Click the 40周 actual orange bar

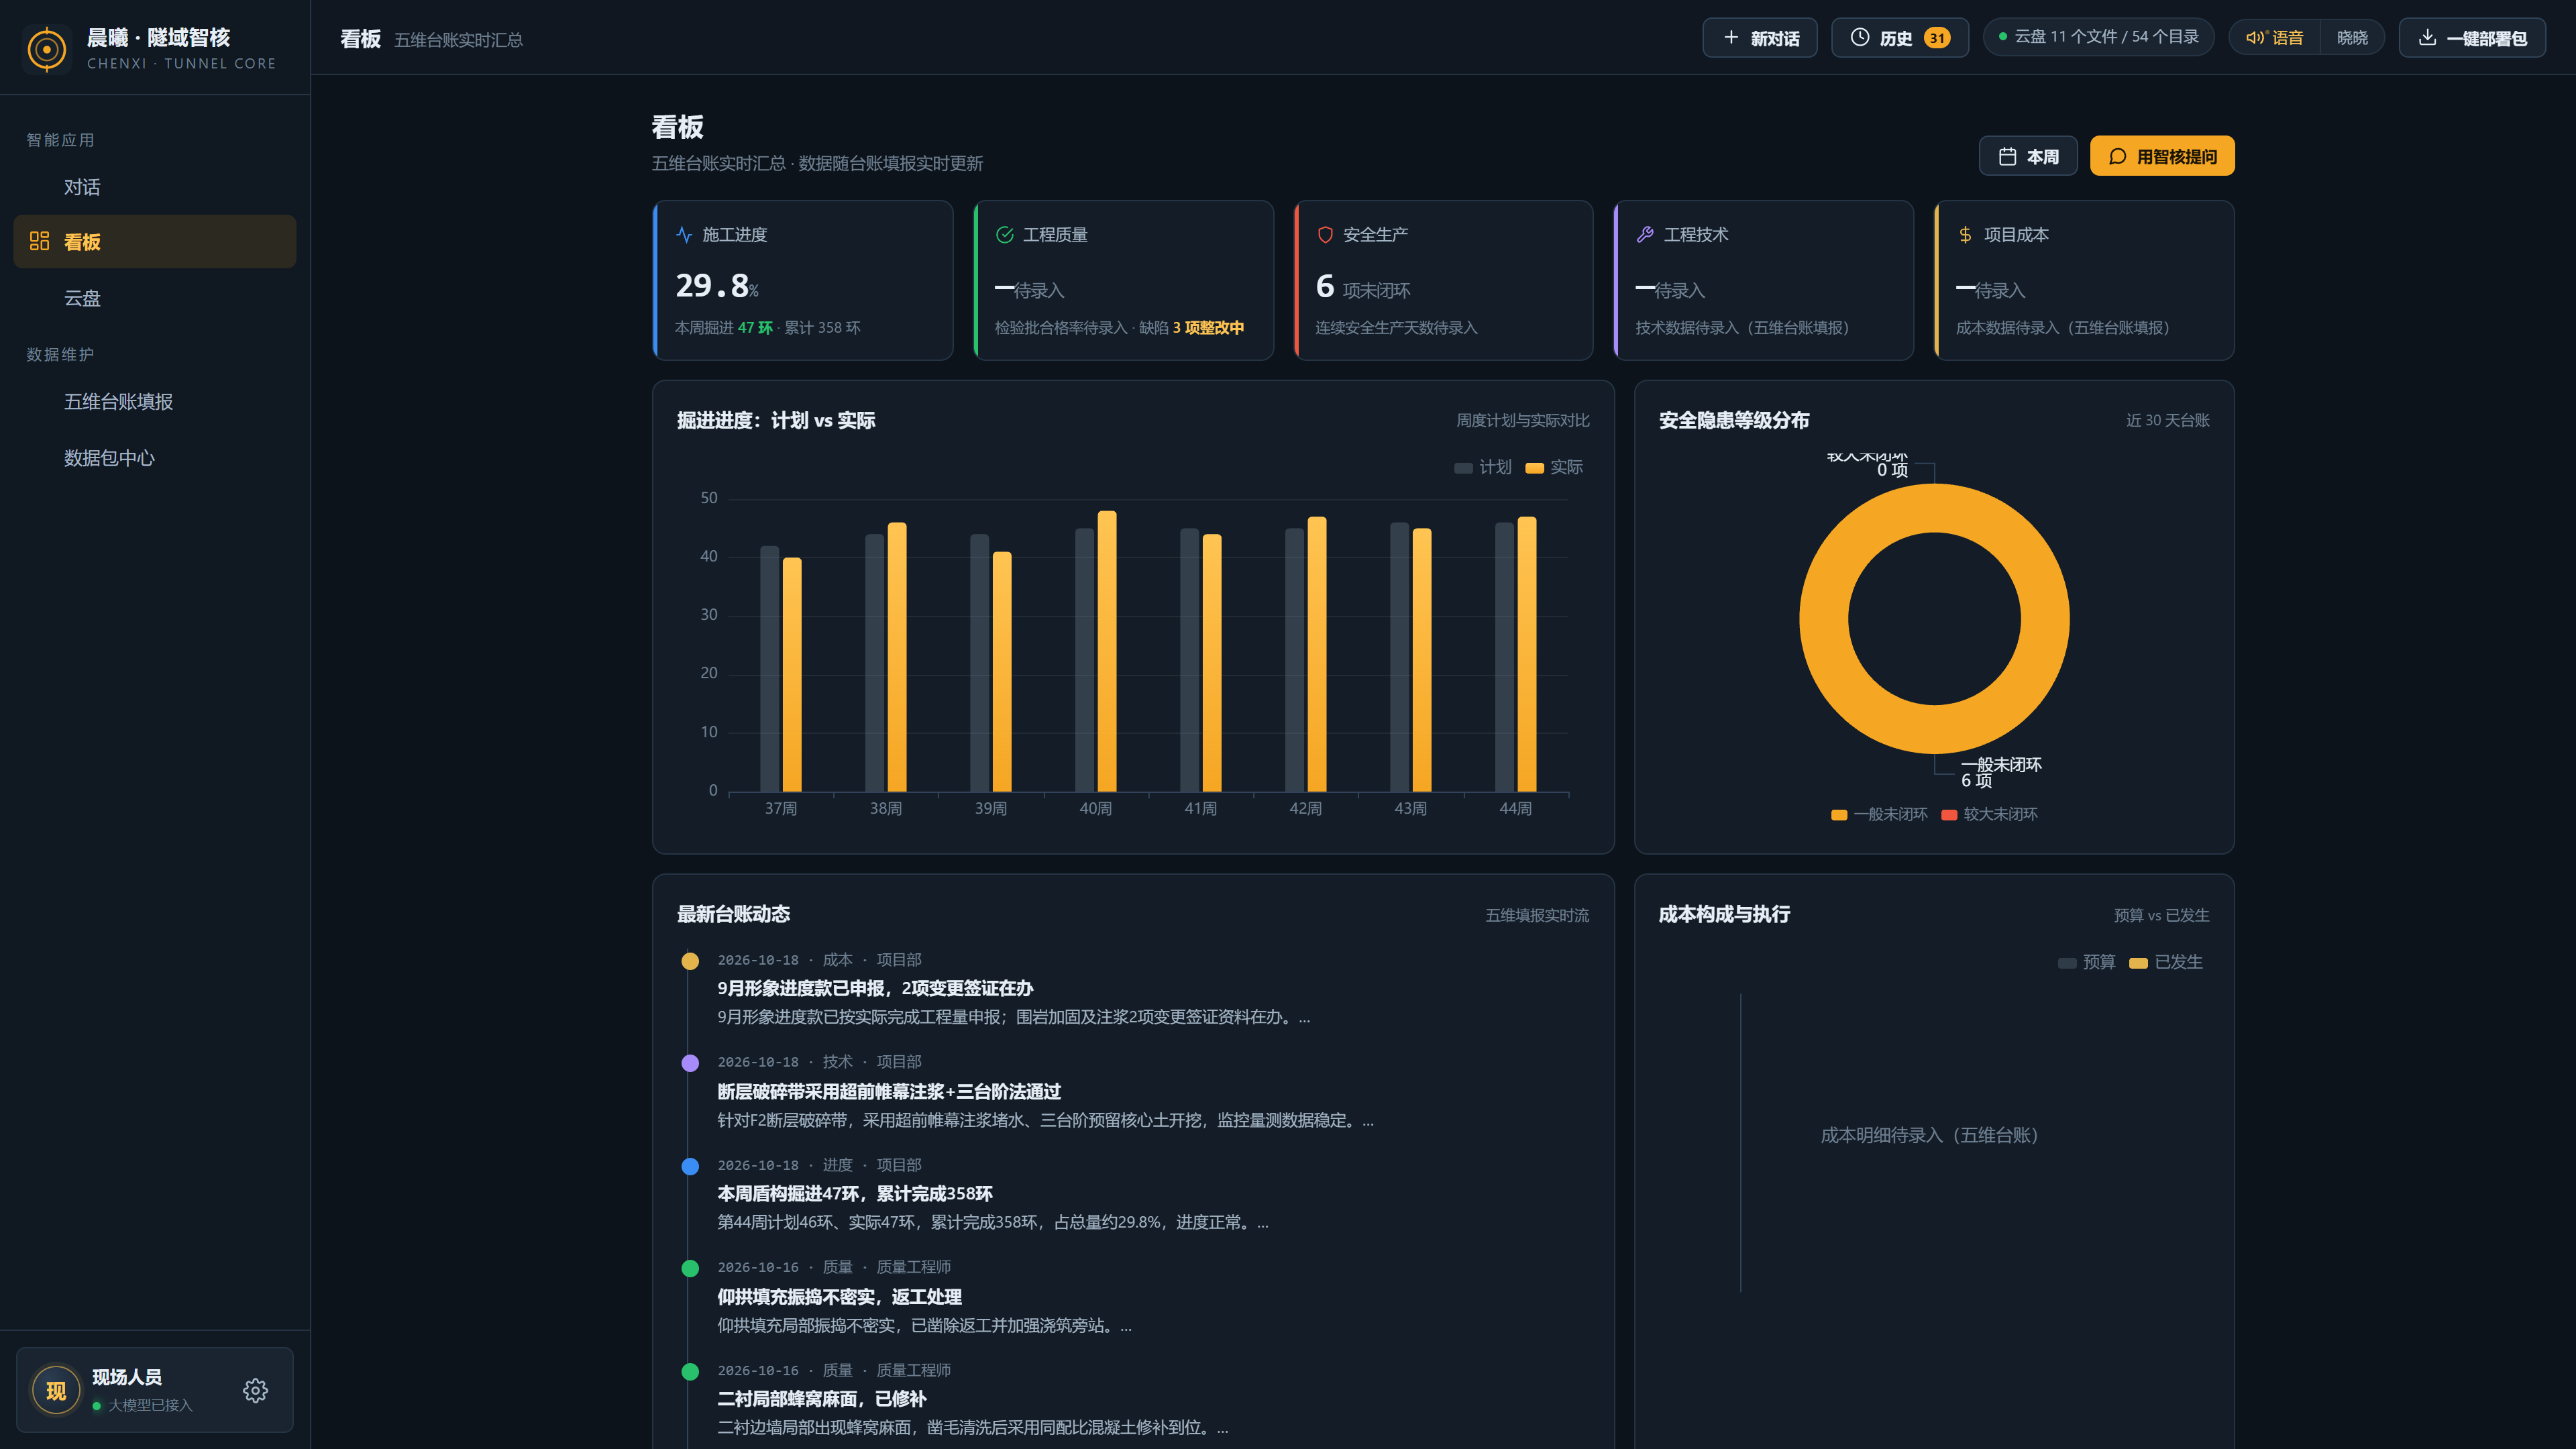tap(1107, 651)
